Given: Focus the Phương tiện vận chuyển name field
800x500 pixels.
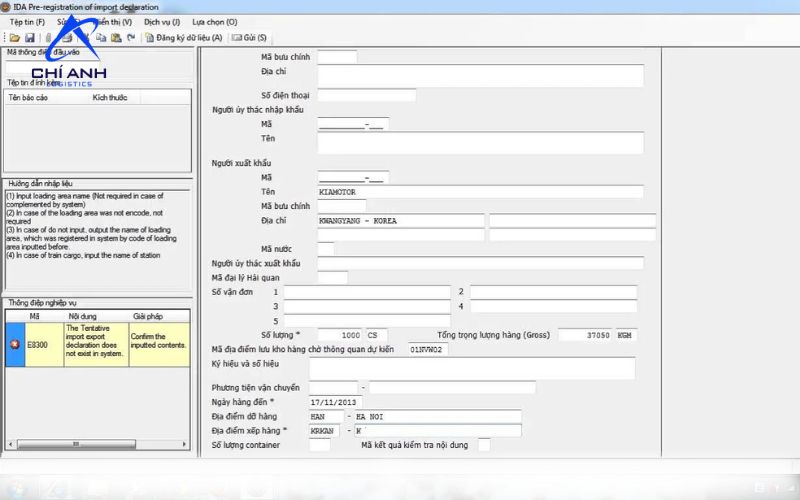Looking at the screenshot, I should 452,388.
